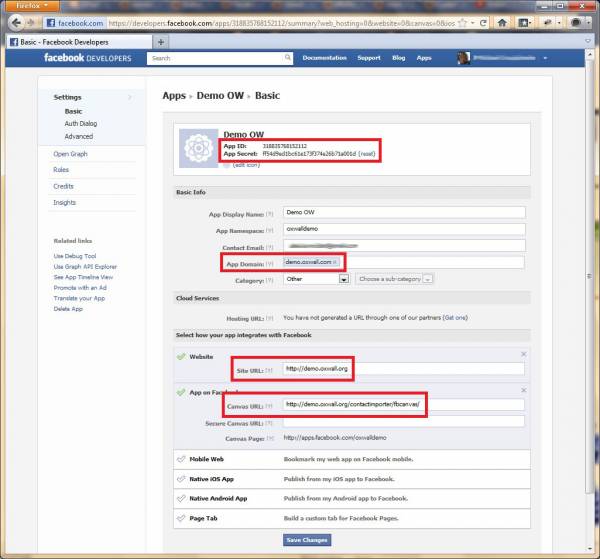The height and width of the screenshot is (559, 600).
Task: Click the browser back arrow button
Action: (x=16, y=23)
